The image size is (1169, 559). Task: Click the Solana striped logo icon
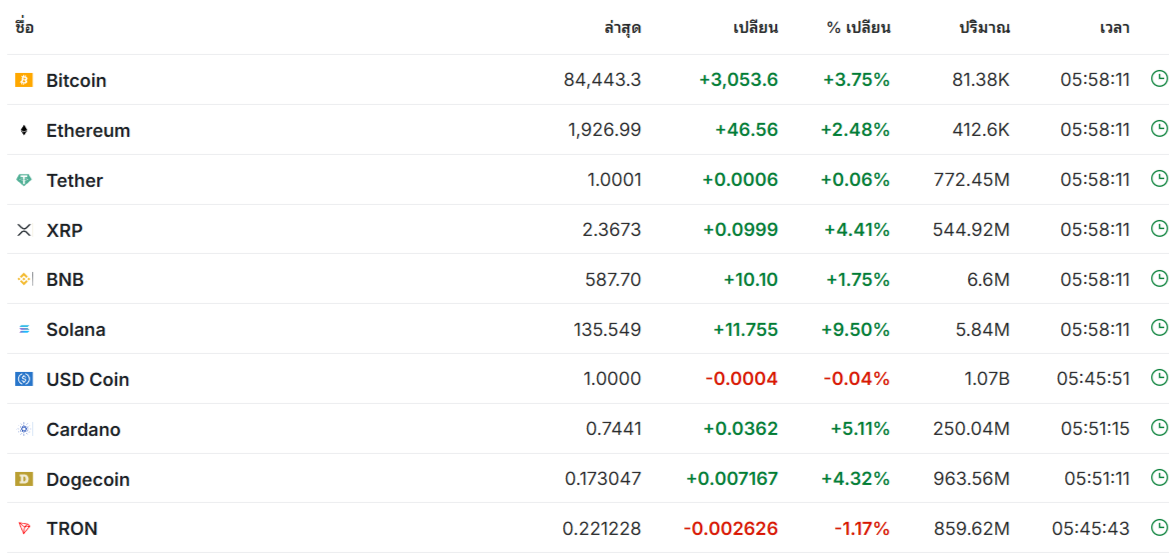[24, 329]
